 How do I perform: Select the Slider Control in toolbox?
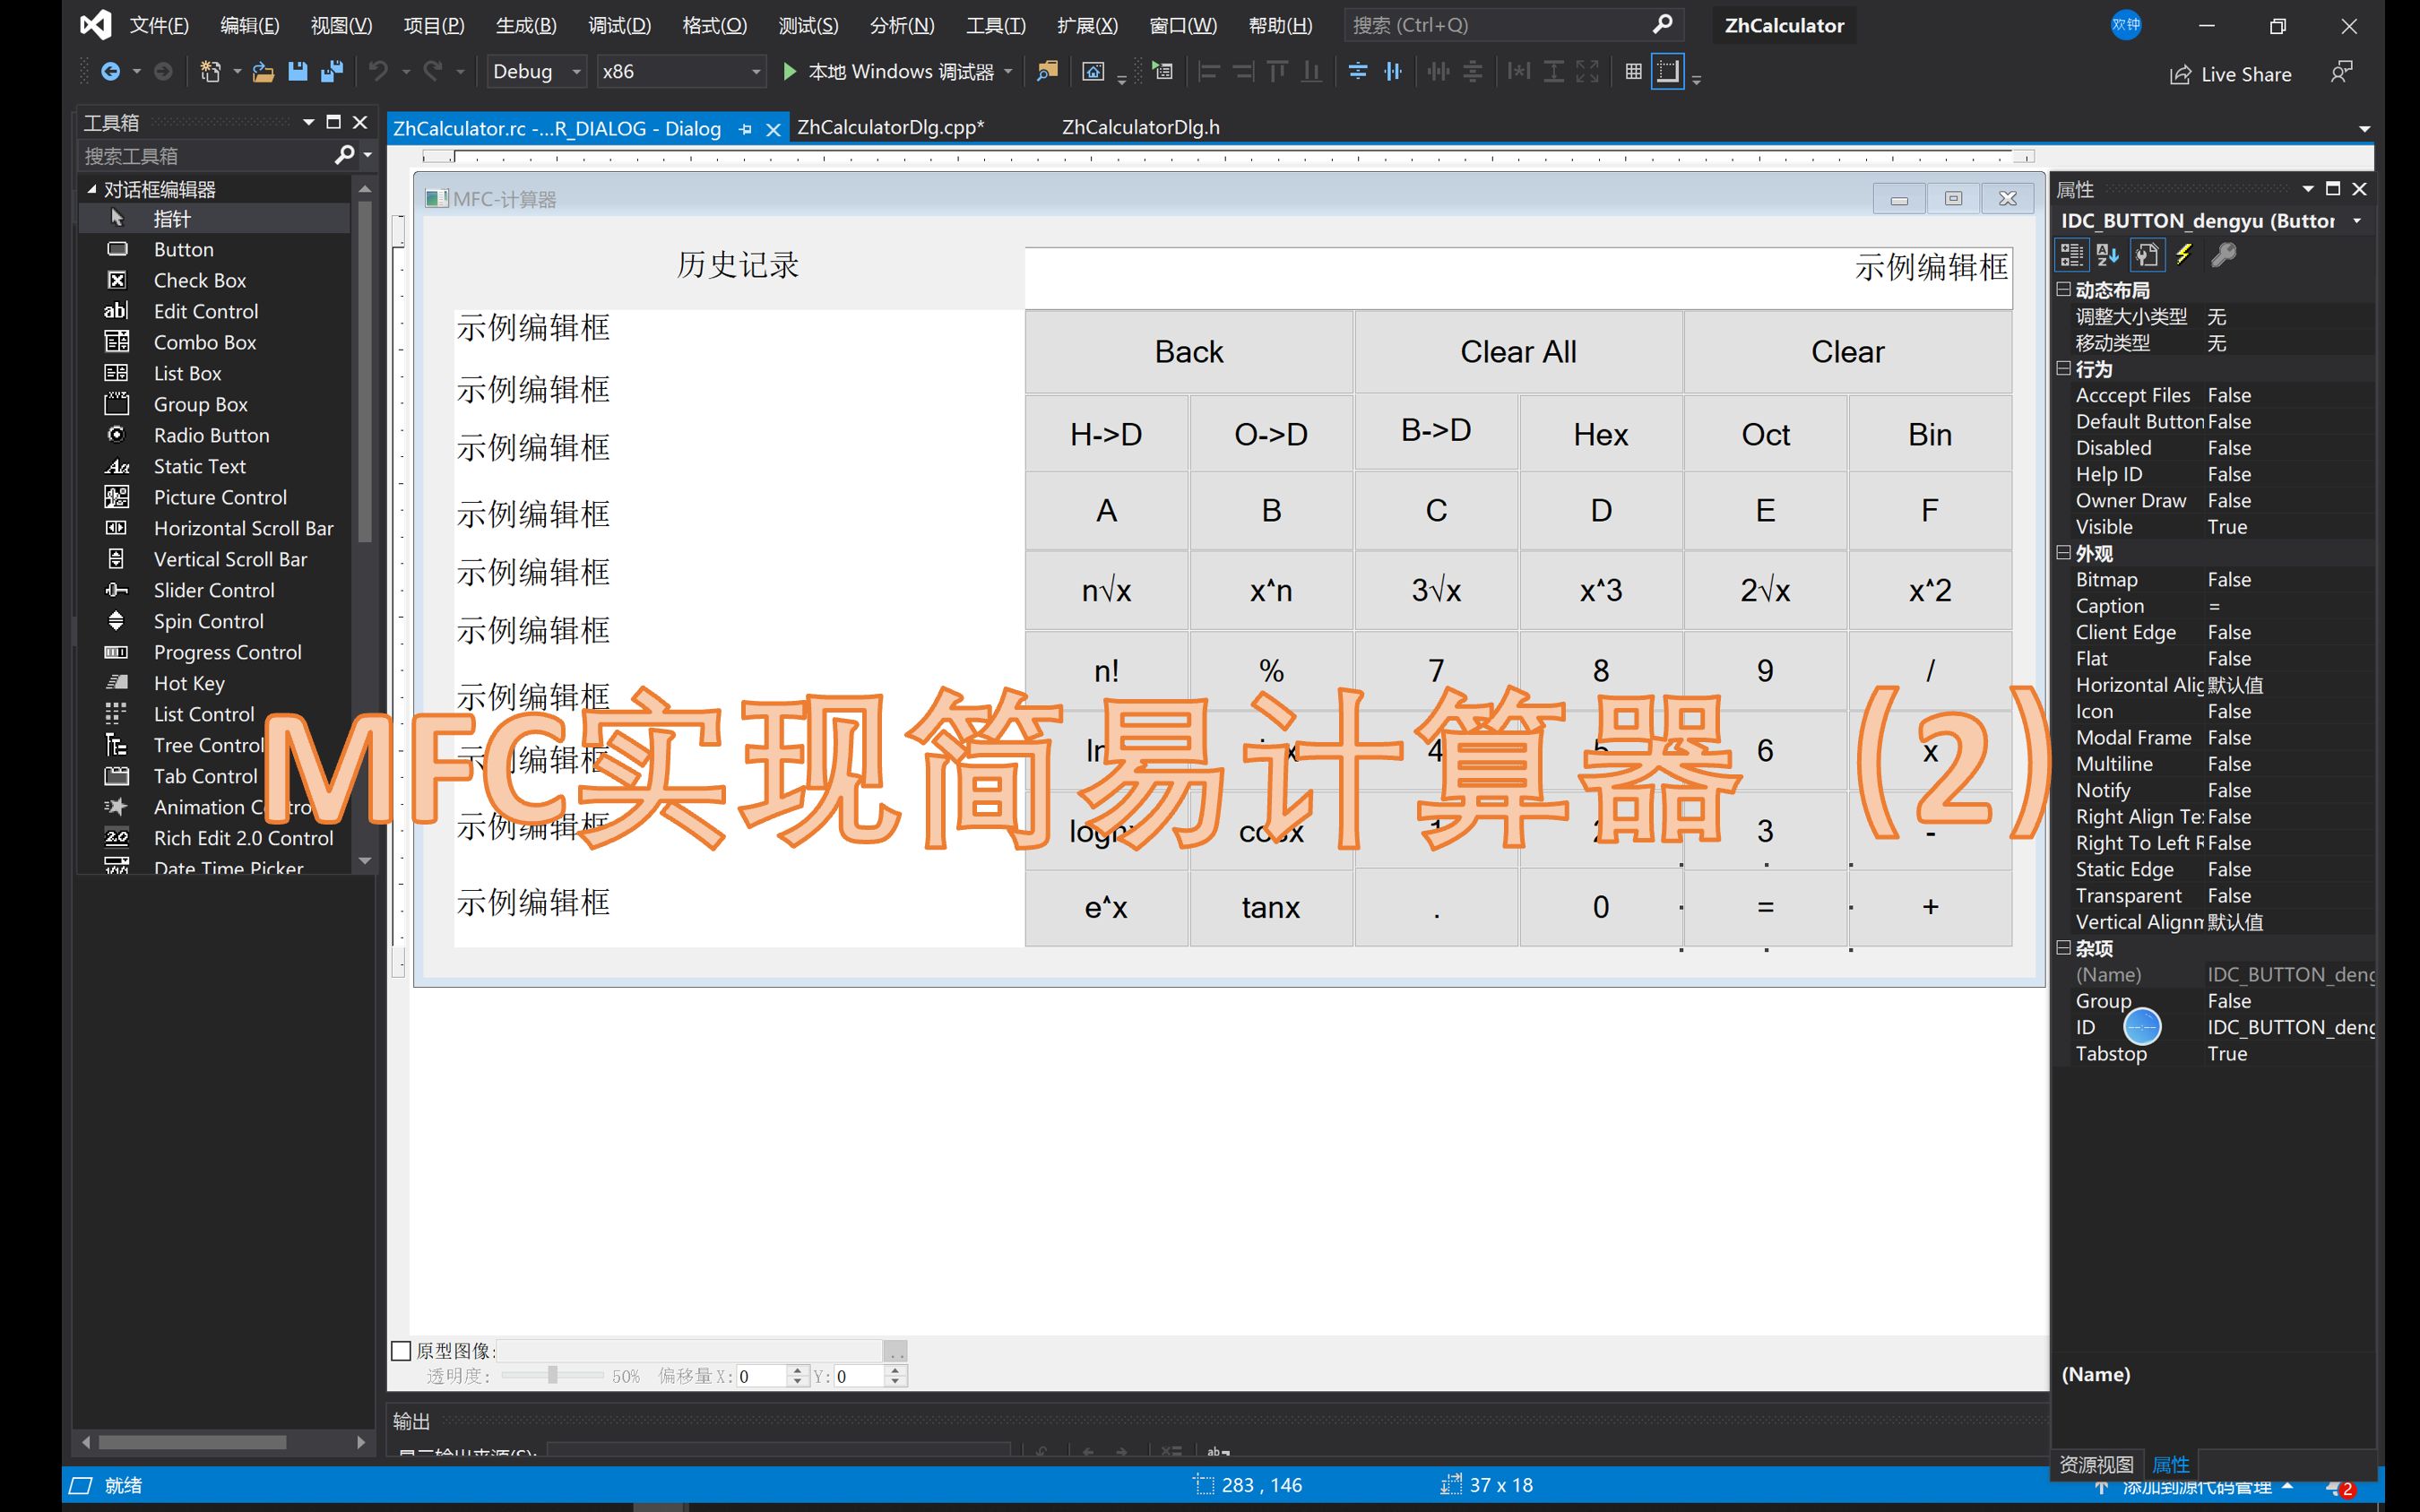pyautogui.click(x=215, y=590)
